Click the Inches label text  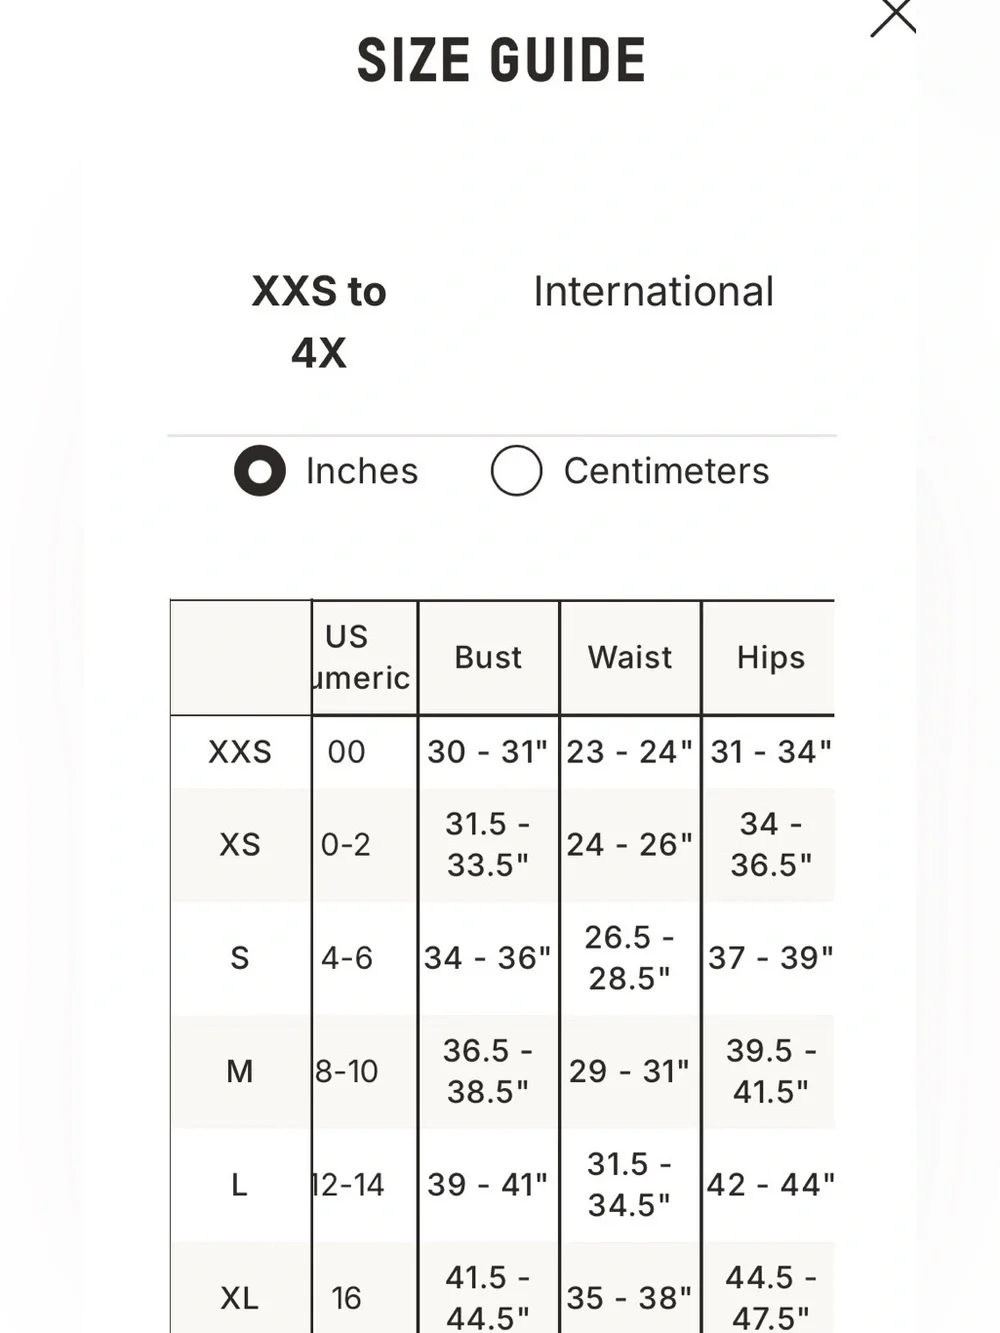pos(362,471)
